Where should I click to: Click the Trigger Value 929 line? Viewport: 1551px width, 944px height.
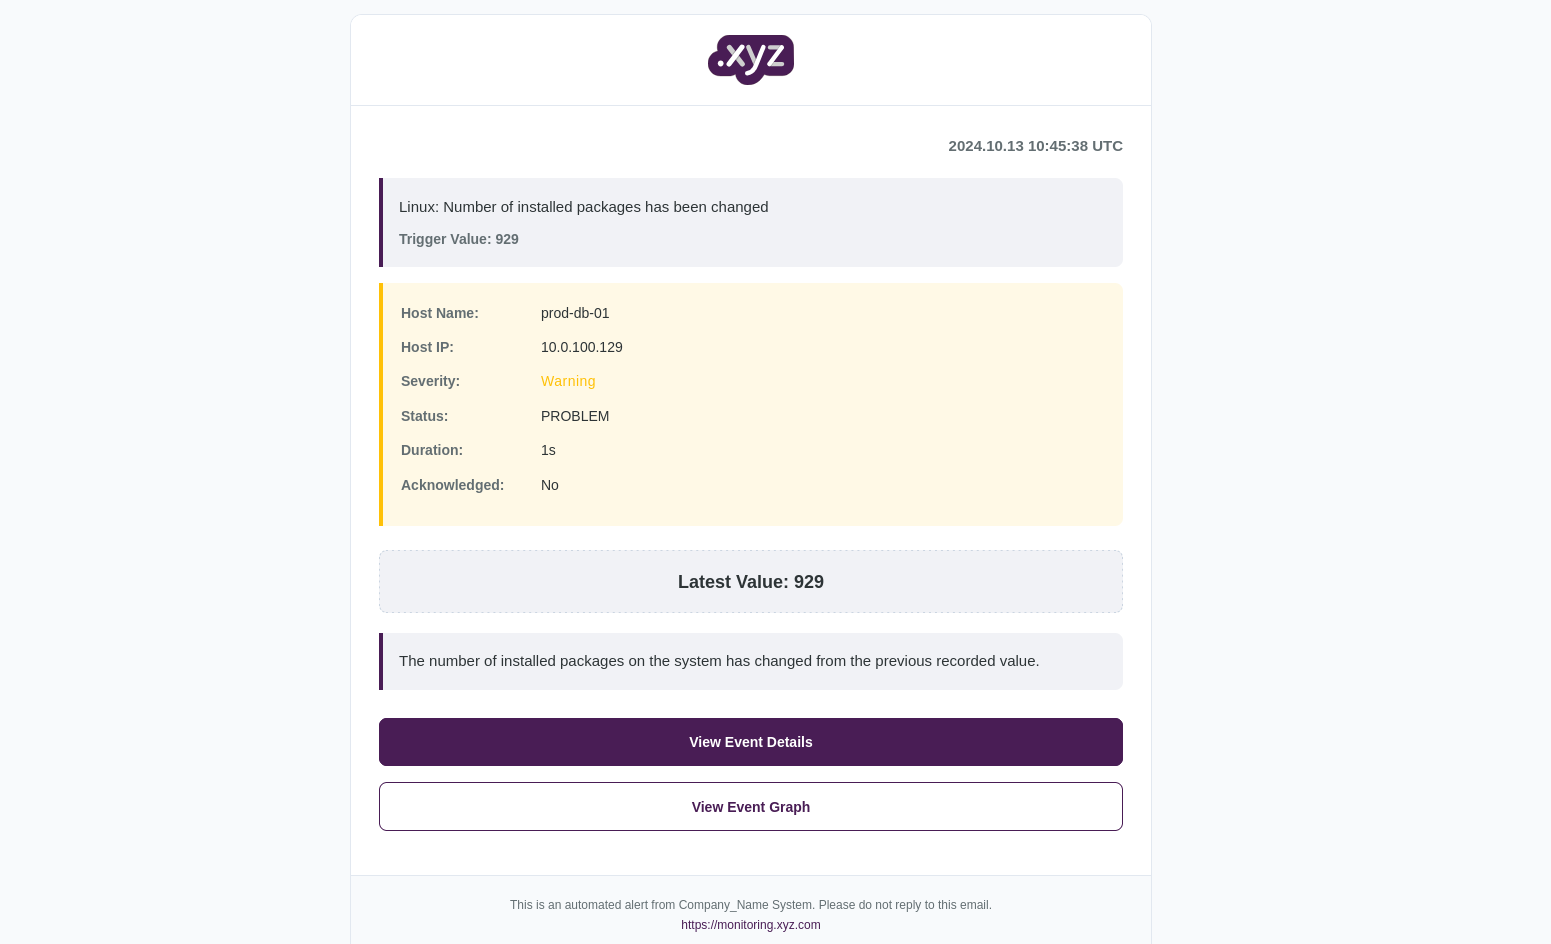[x=459, y=239]
